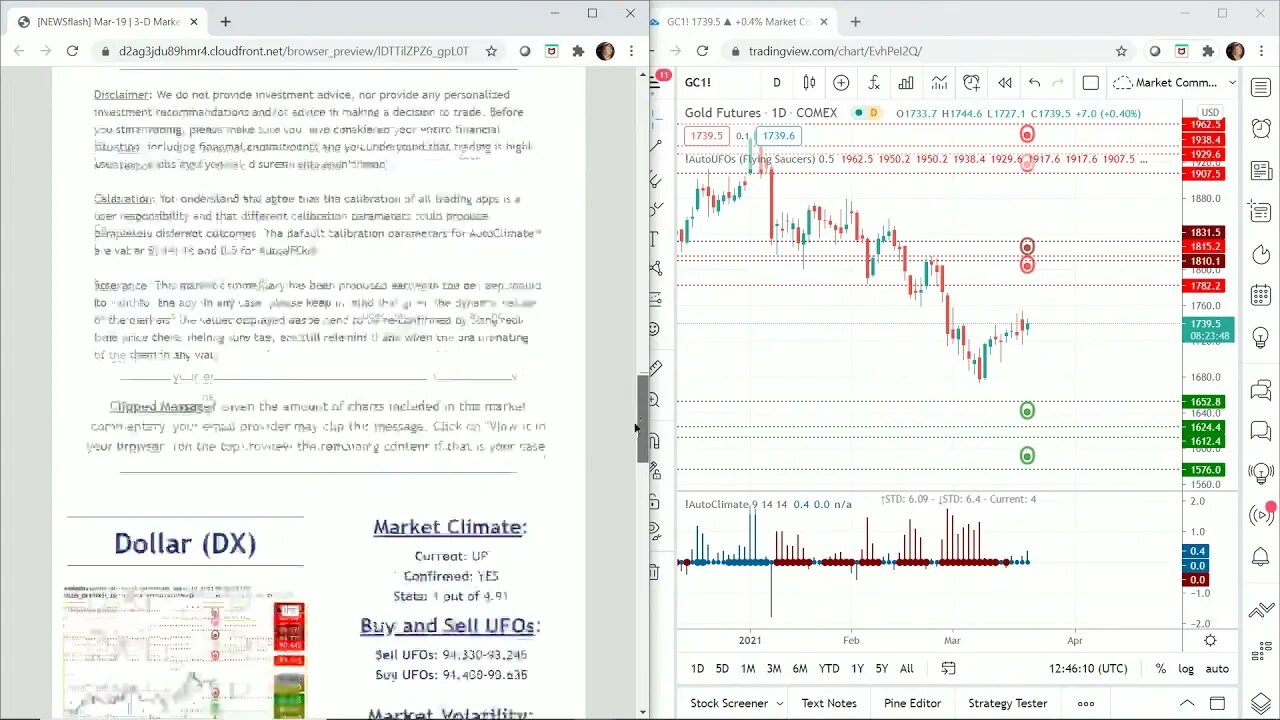1280x720 pixels.
Task: Open the Pine Editor tab
Action: coord(912,703)
